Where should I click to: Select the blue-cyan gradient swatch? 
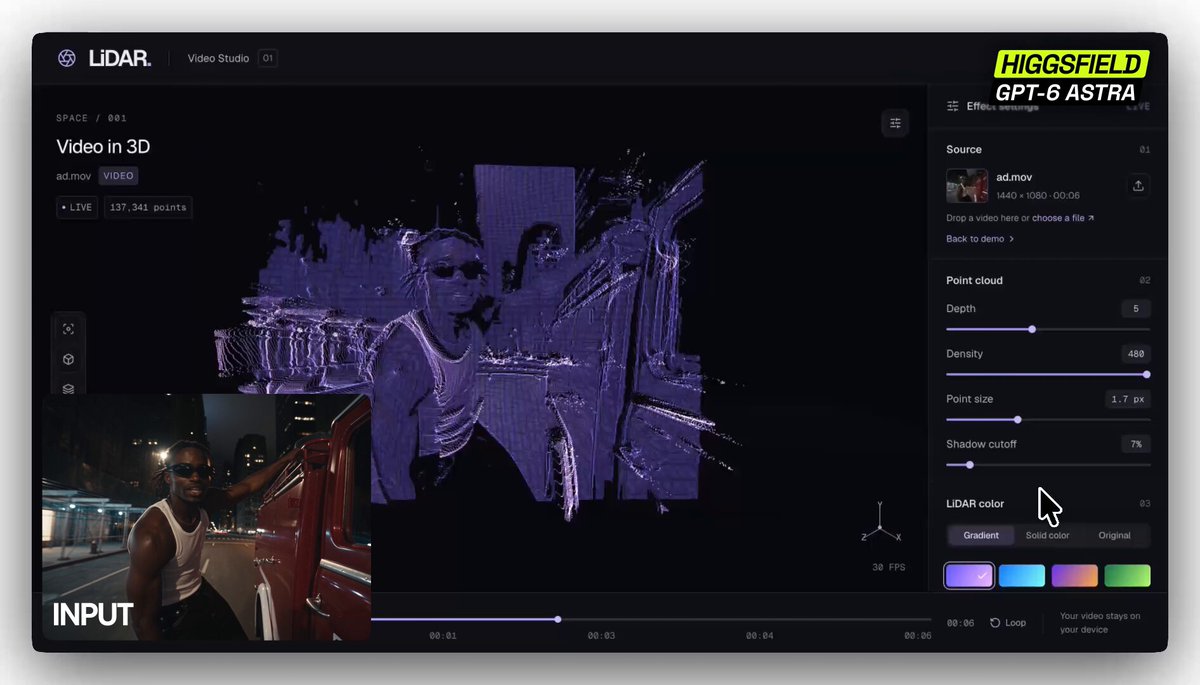pos(1022,576)
